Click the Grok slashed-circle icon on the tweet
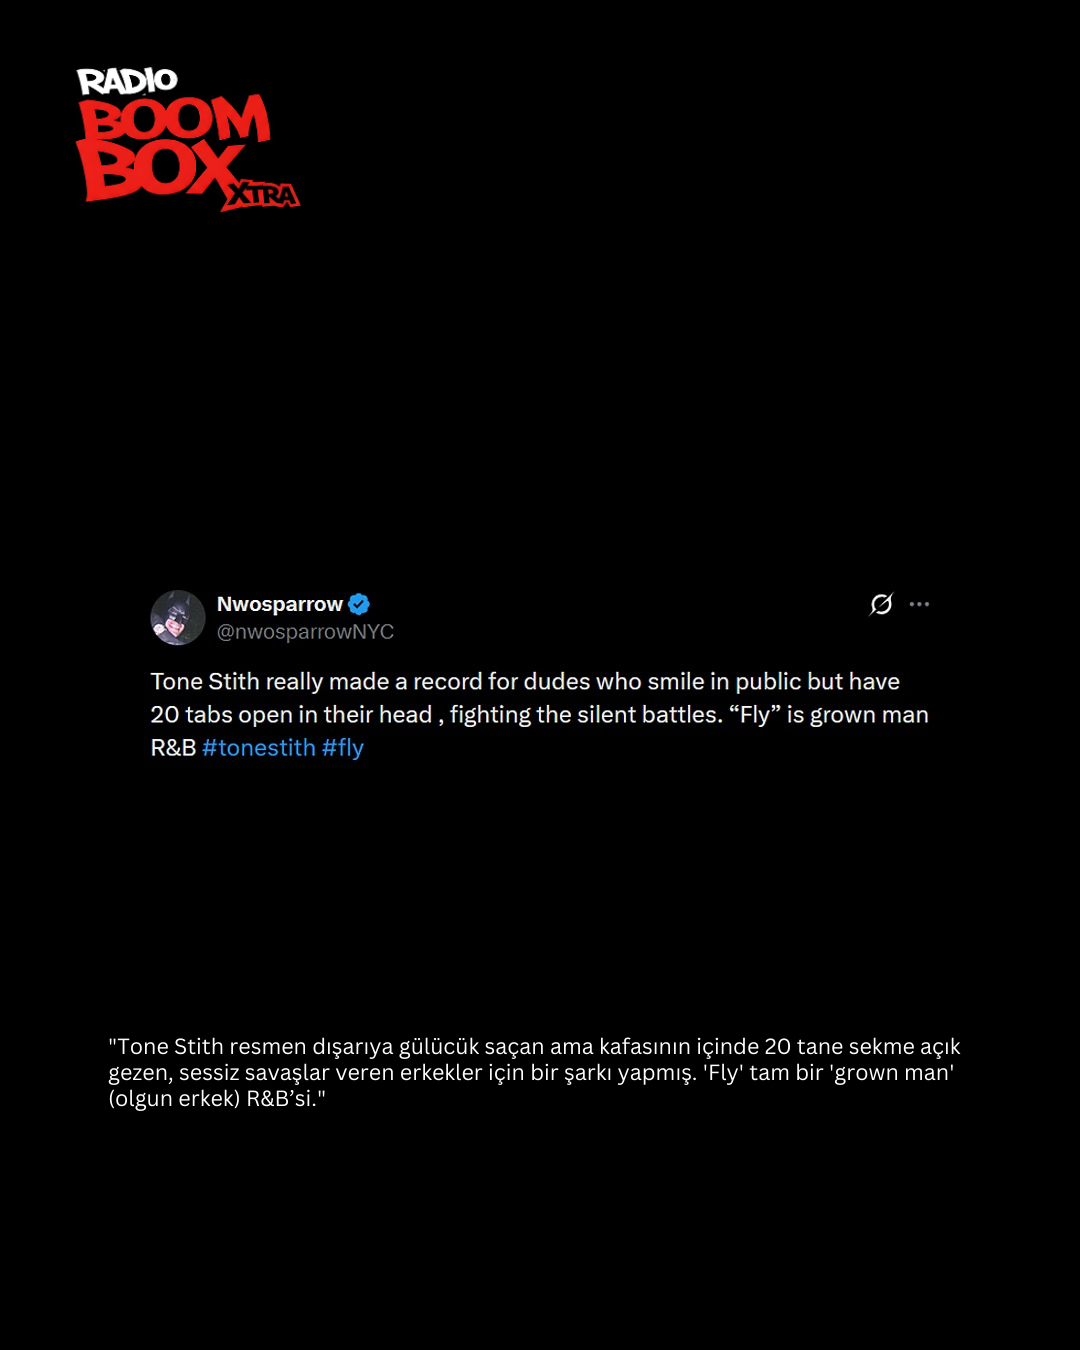This screenshot has height=1350, width=1080. [881, 604]
